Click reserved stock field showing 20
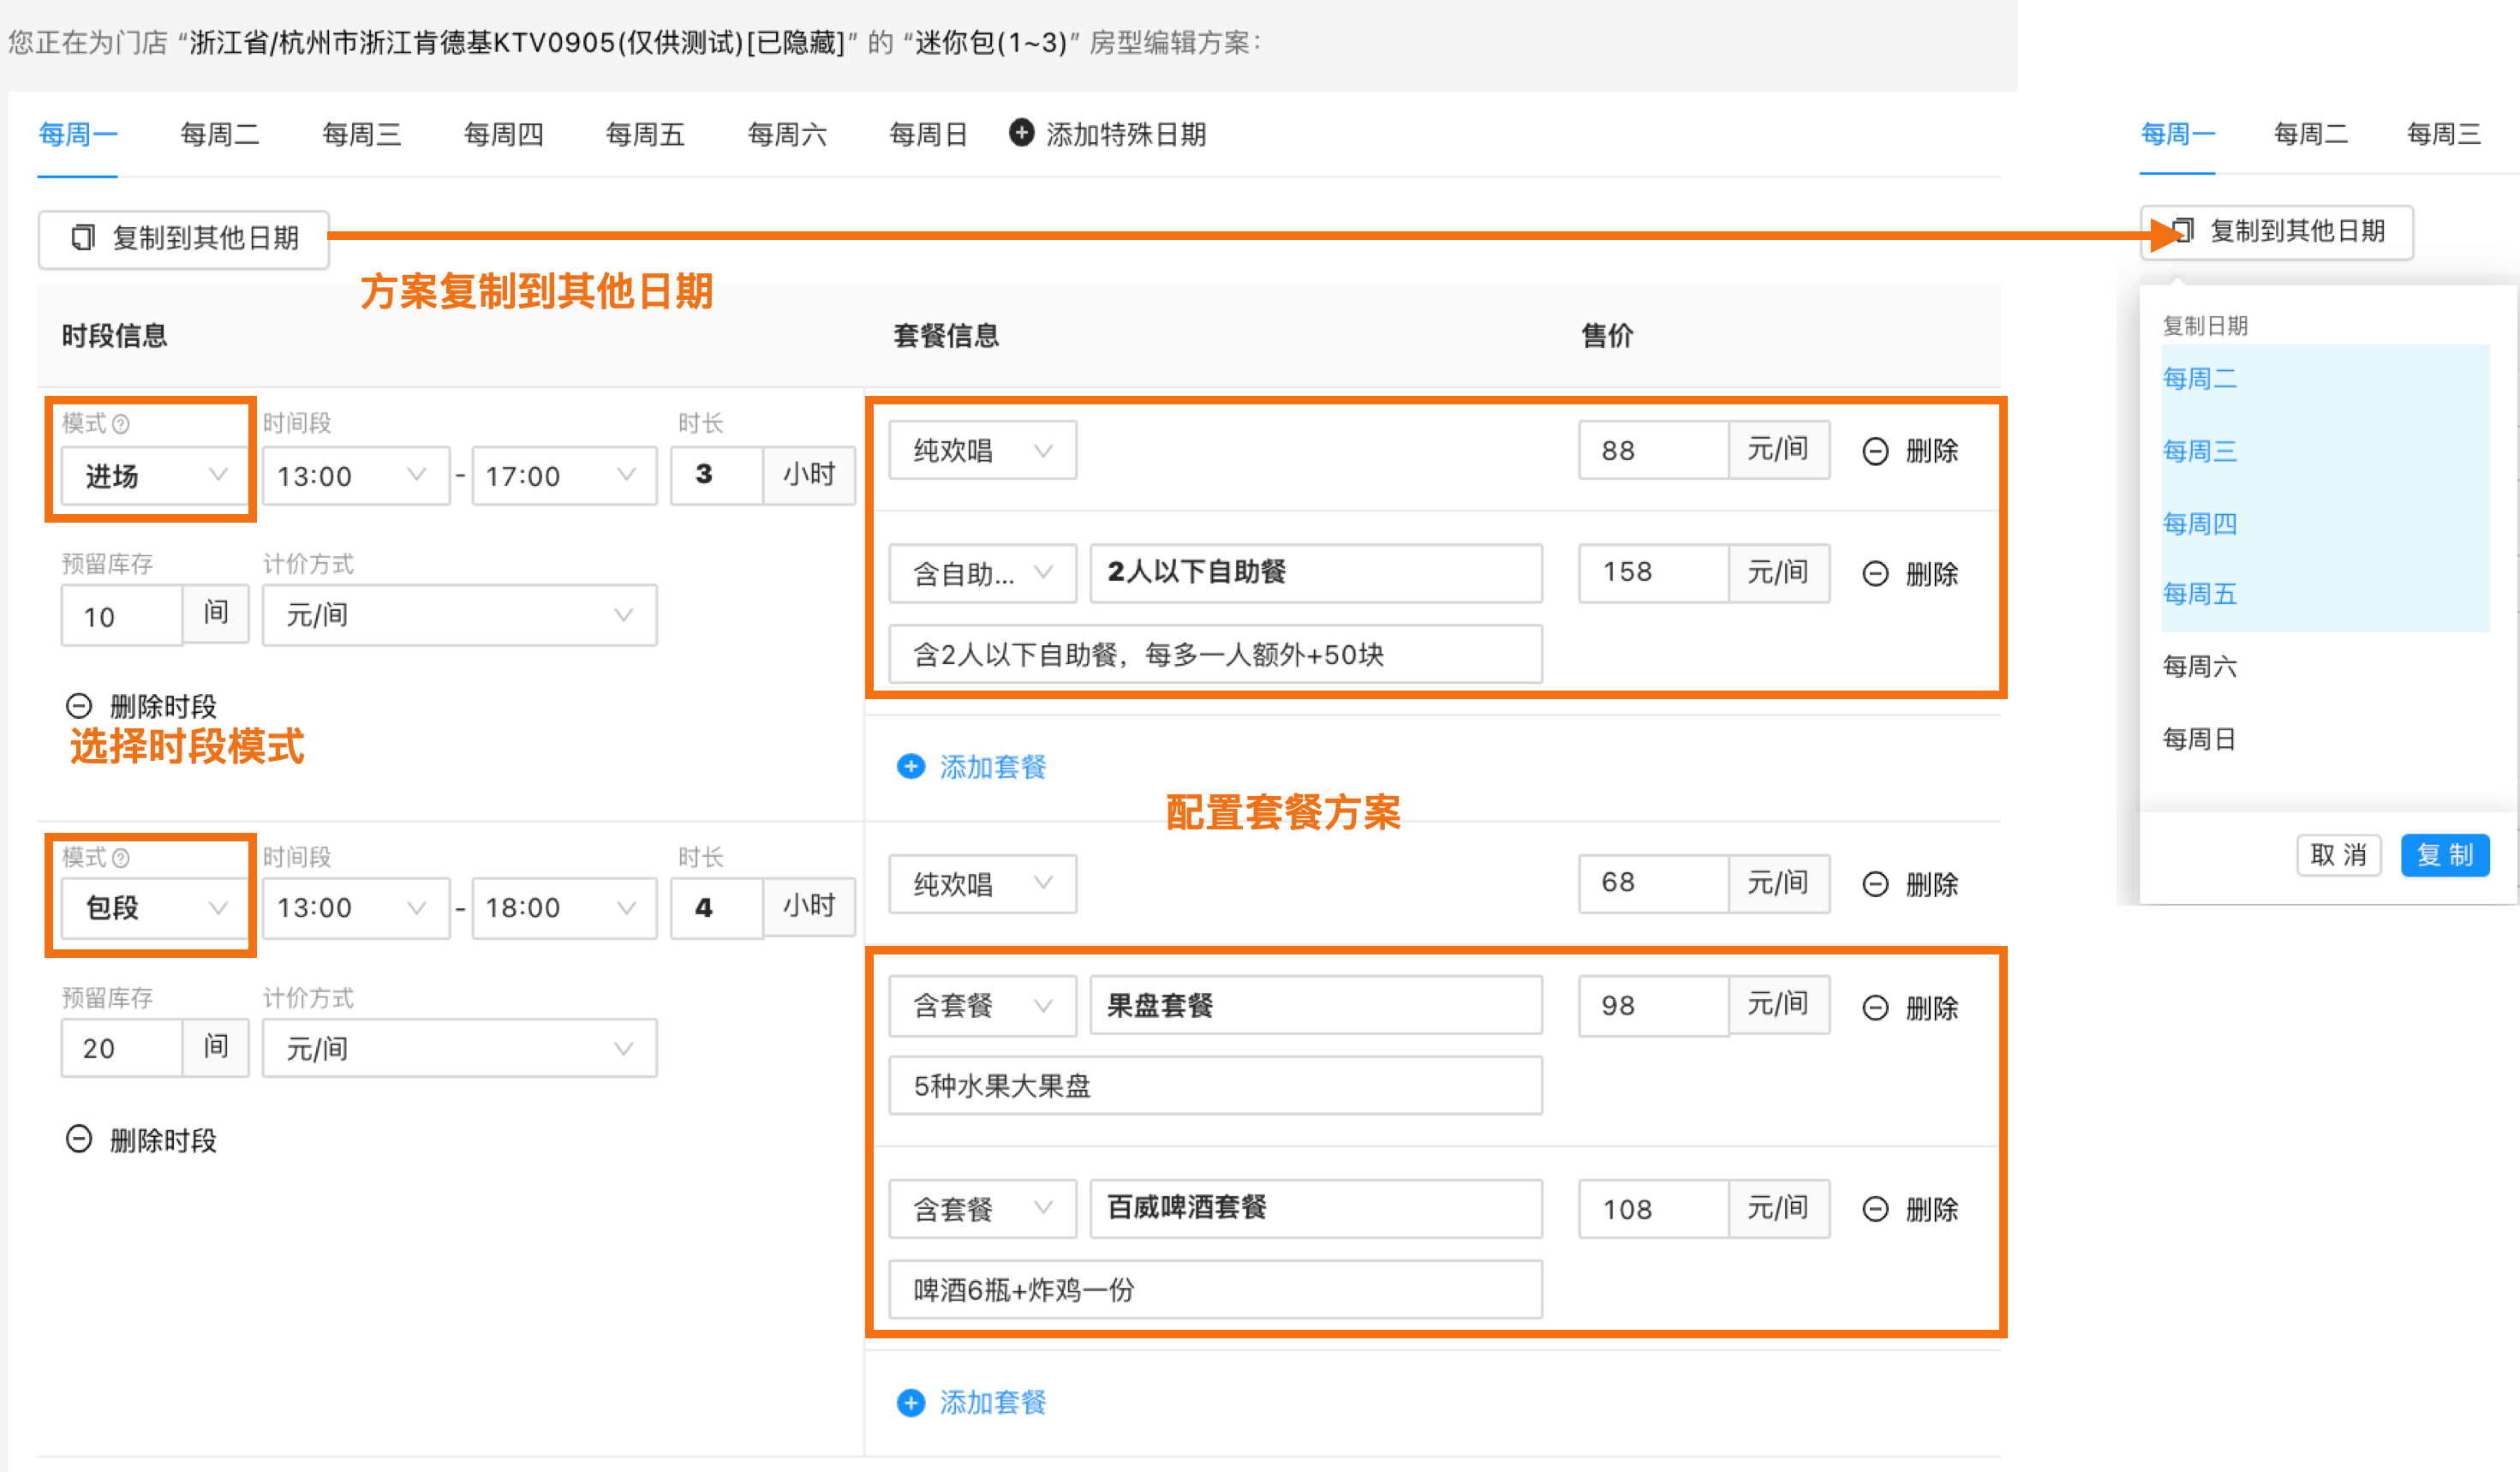This screenshot has width=2520, height=1472. click(122, 1048)
